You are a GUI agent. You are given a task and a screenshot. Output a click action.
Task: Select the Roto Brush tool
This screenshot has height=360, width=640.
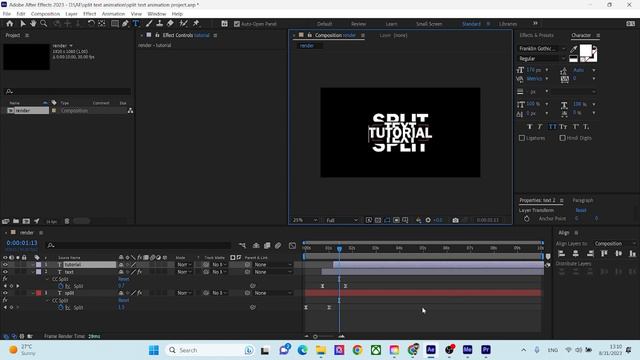(184, 24)
